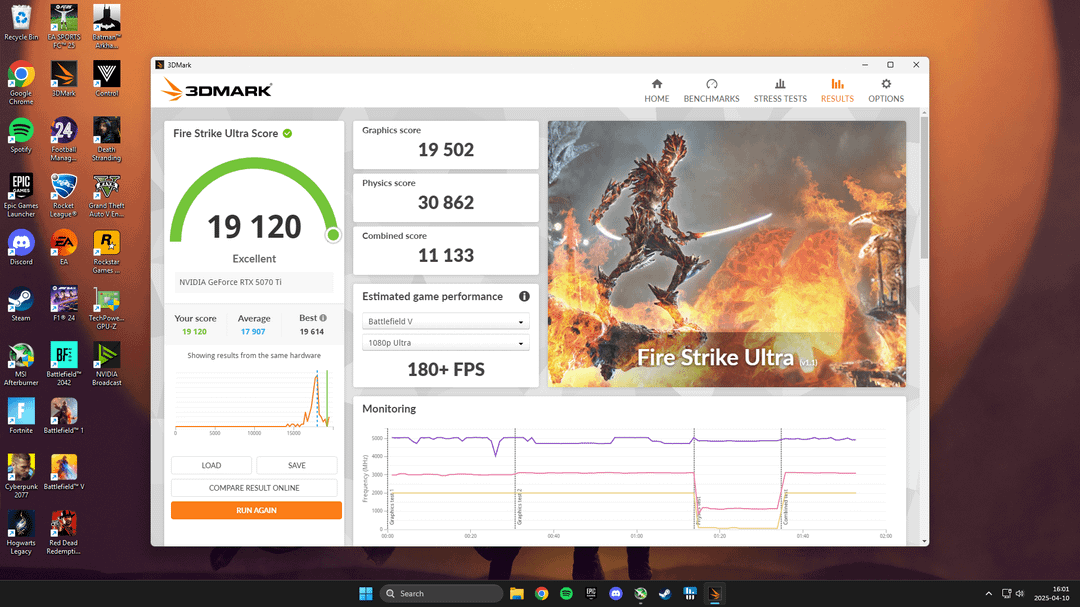Open the Hogwarts Legacy desktop icon

21,533
